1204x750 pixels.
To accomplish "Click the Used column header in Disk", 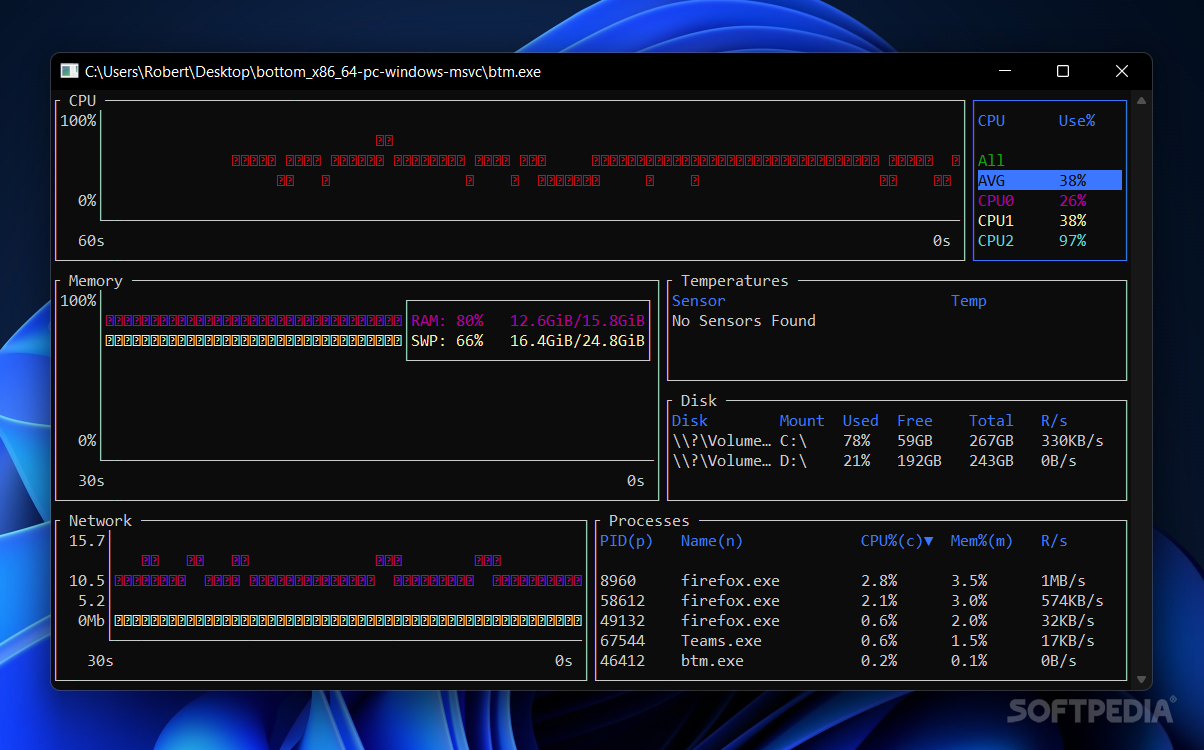I will (860, 421).
